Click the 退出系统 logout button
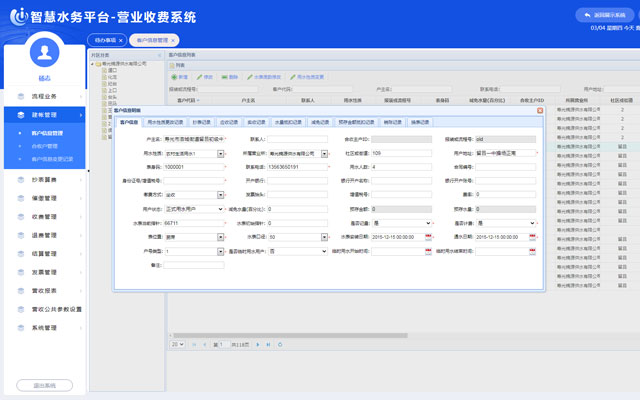Screen dimensions: 640x400 (44, 384)
